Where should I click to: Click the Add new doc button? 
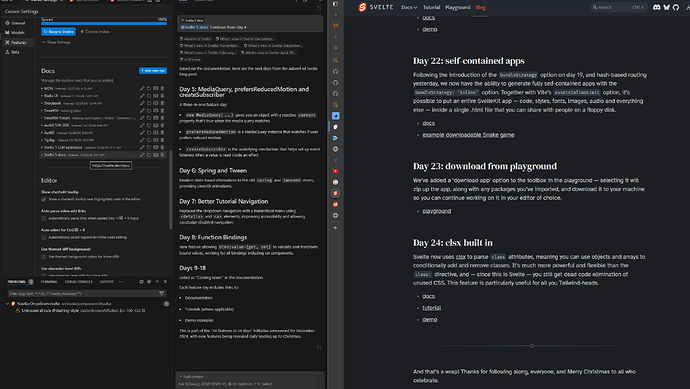pos(153,70)
